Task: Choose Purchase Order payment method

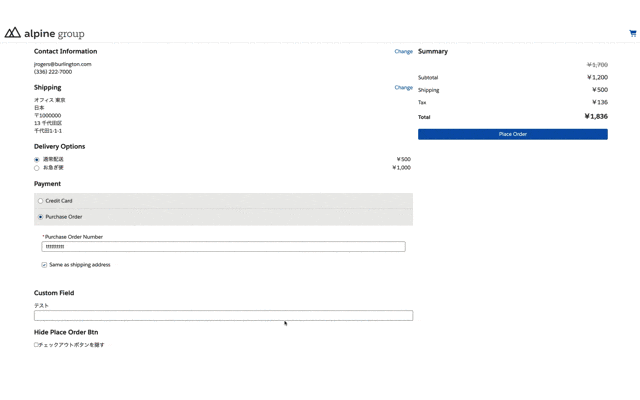Action: pos(40,217)
